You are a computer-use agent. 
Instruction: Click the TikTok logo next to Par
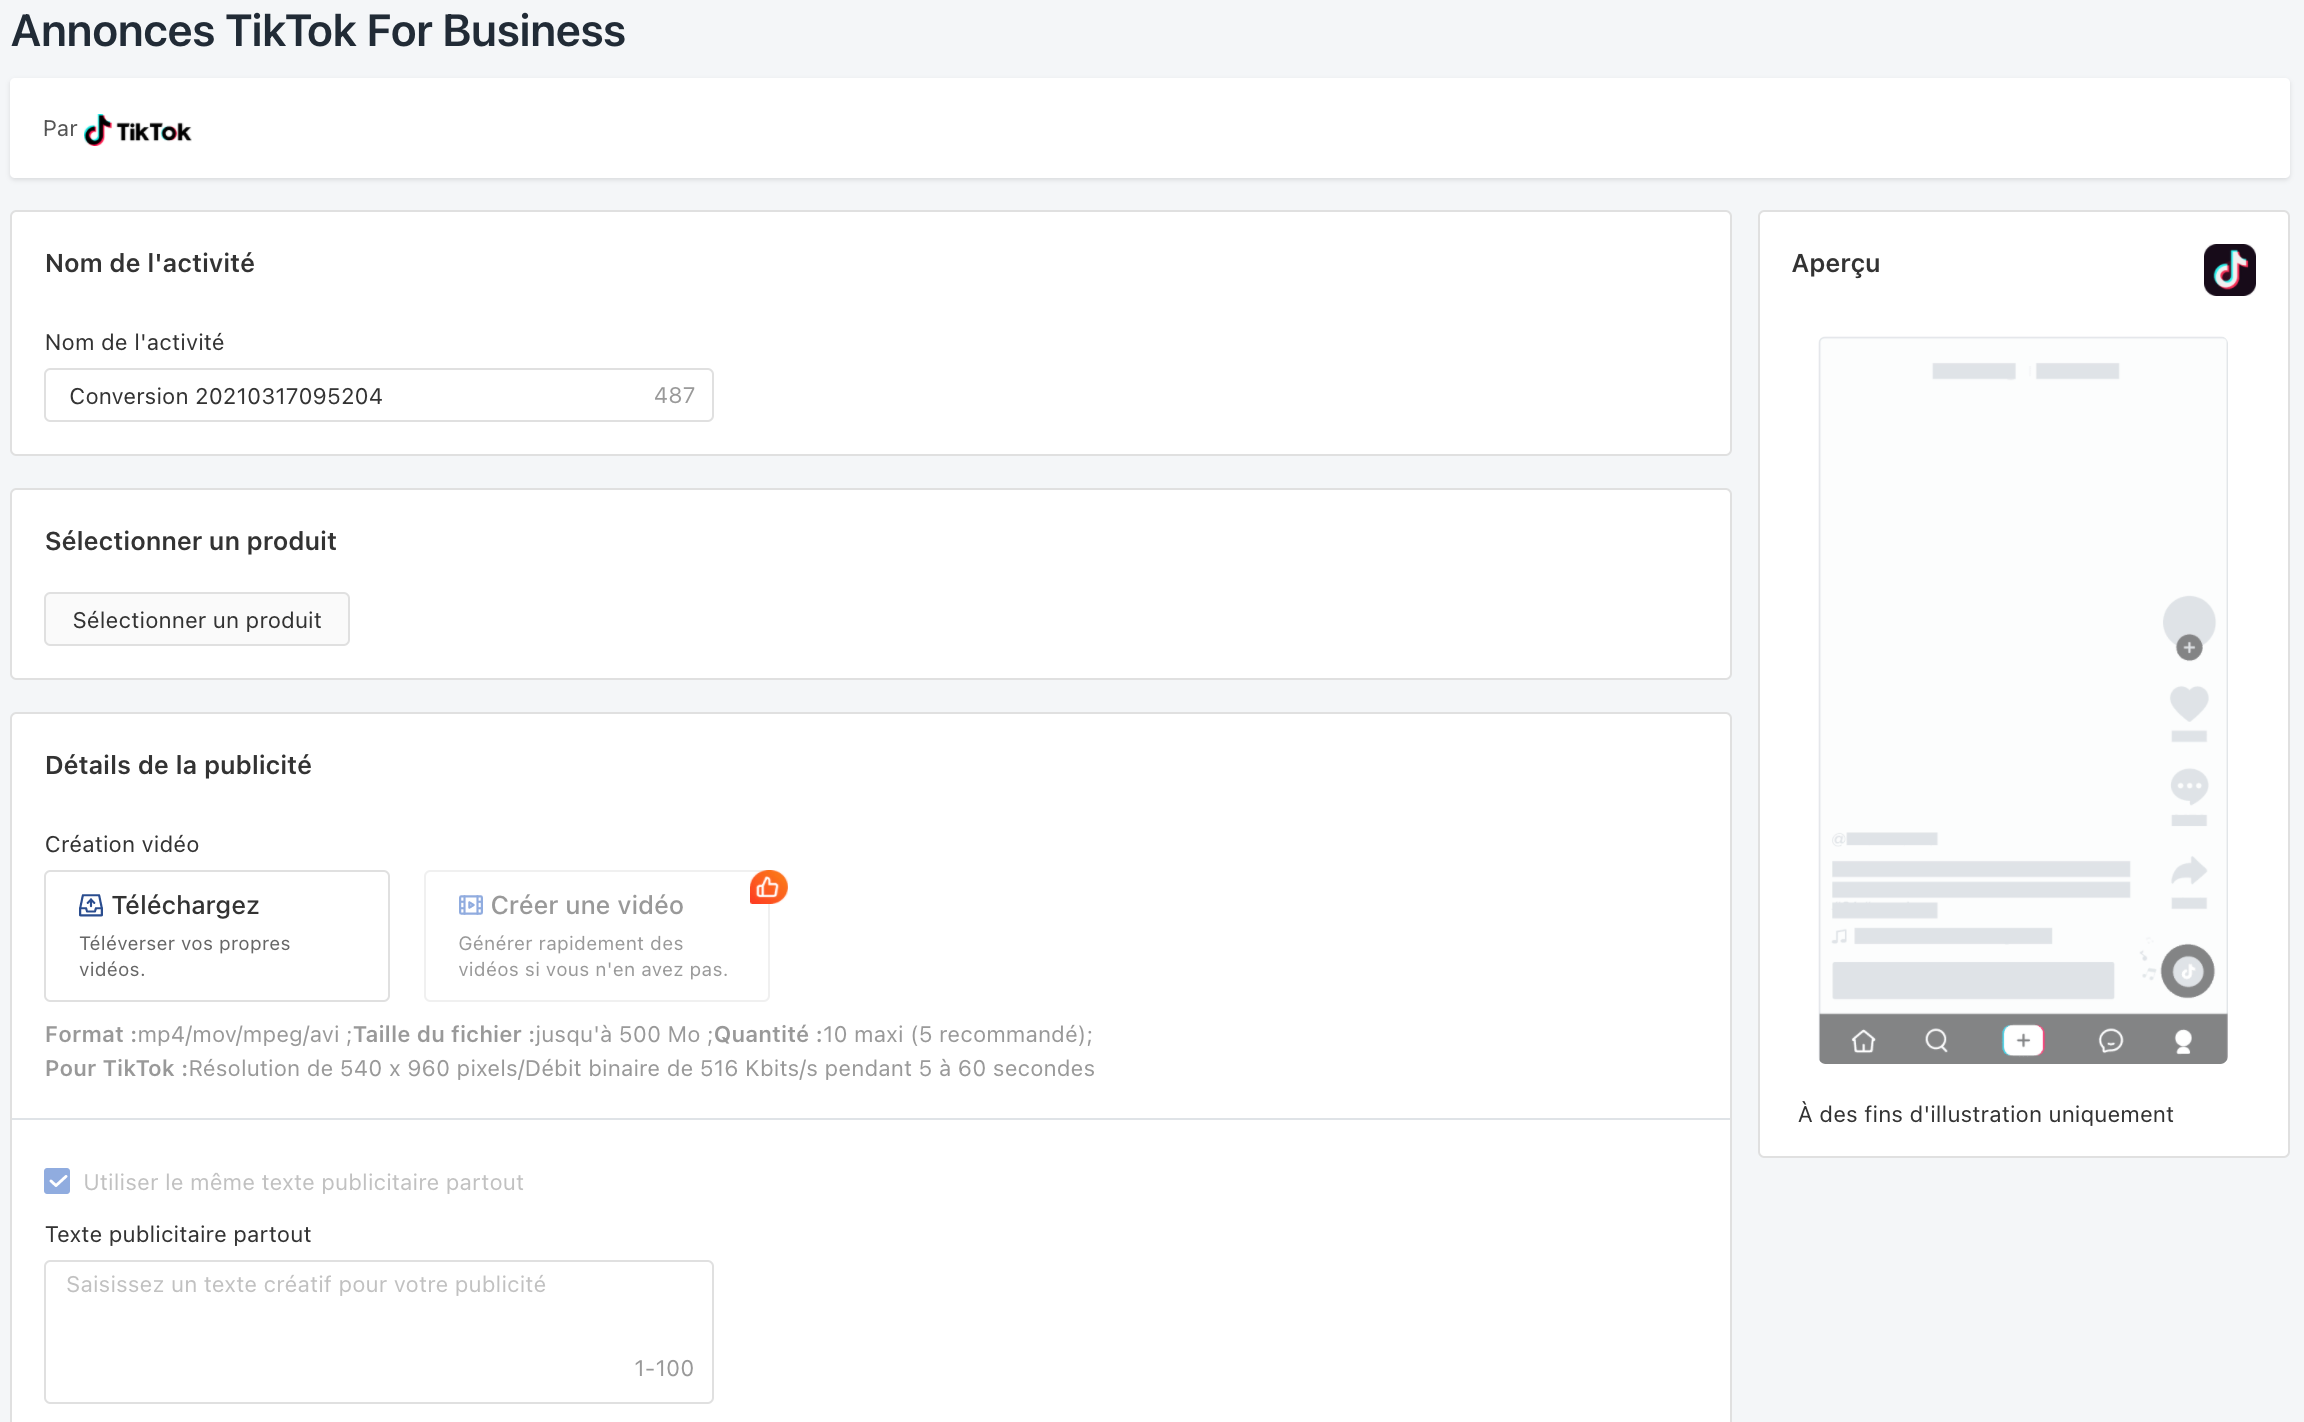tap(137, 130)
